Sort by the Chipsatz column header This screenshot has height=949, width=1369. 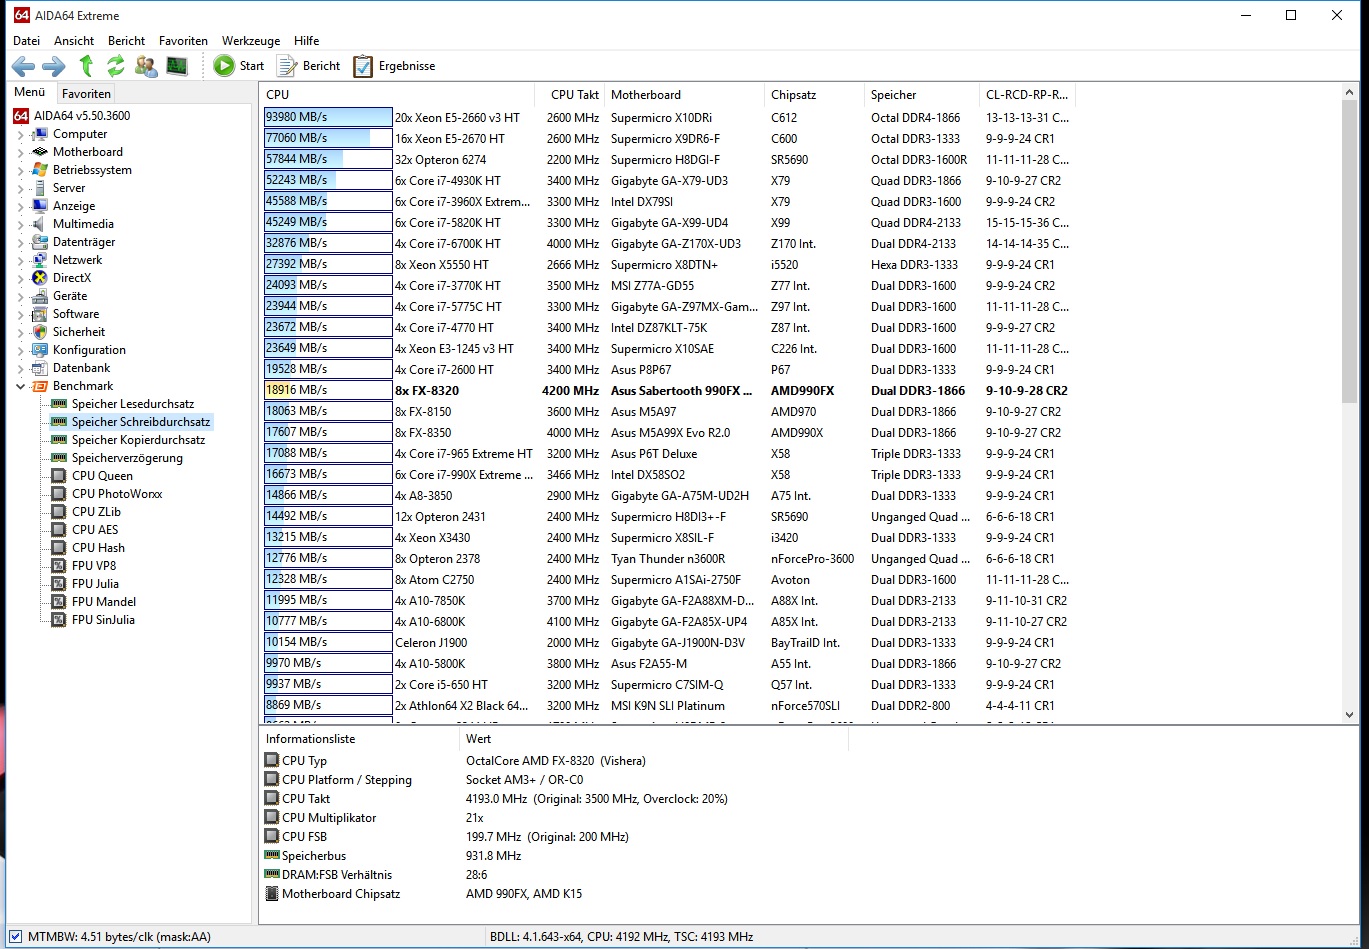815,95
